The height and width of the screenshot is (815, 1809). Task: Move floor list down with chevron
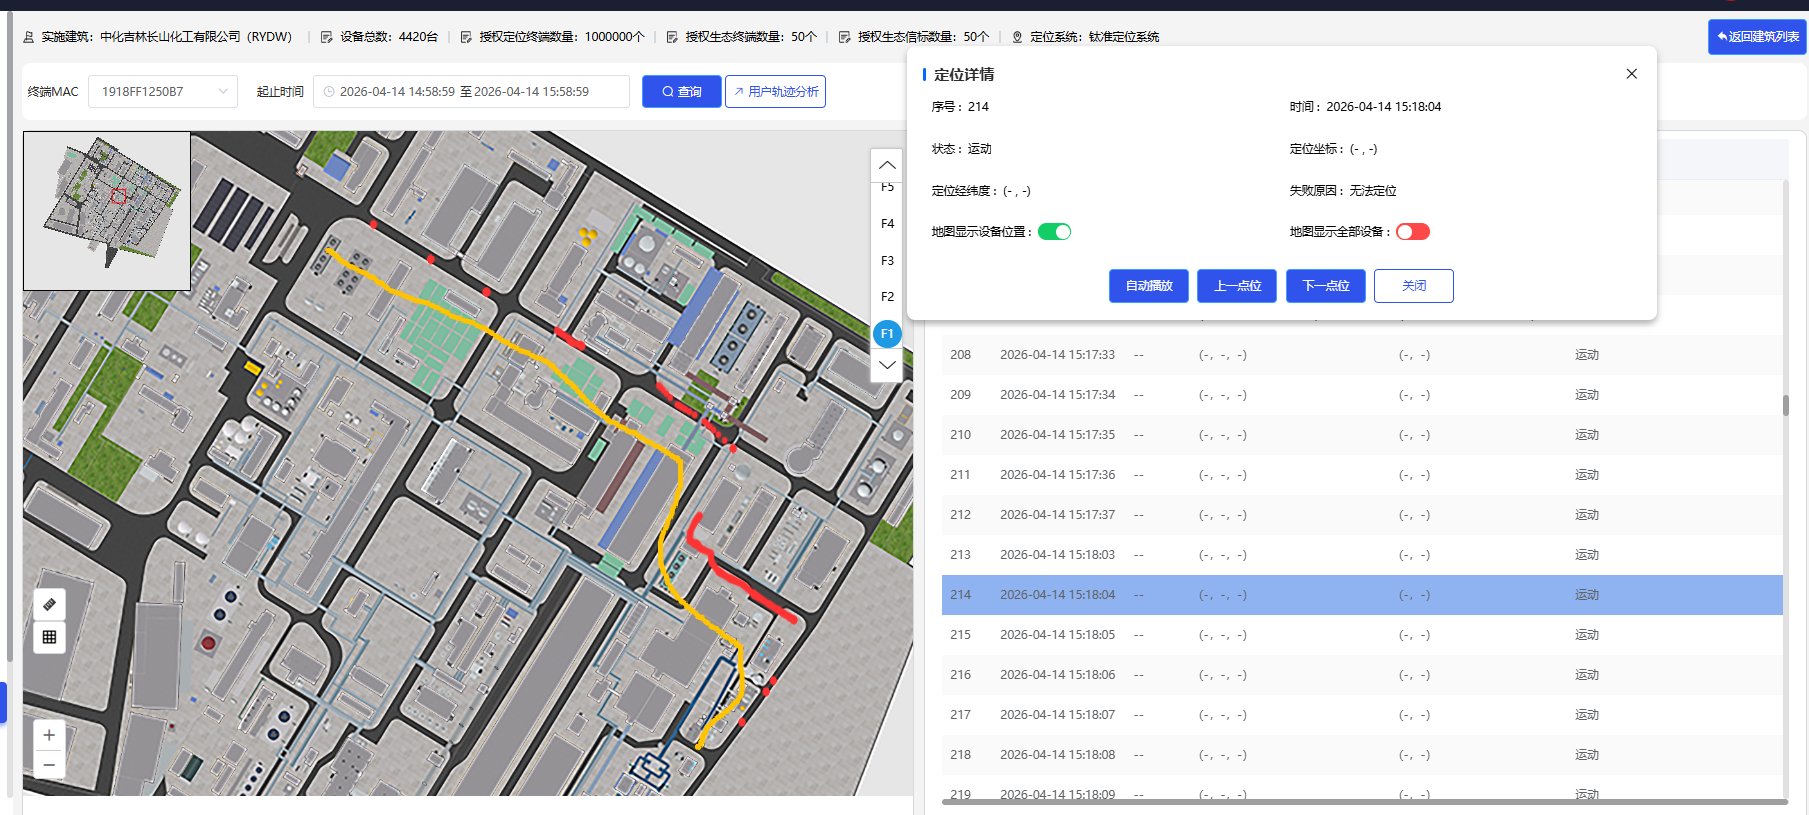pos(887,365)
